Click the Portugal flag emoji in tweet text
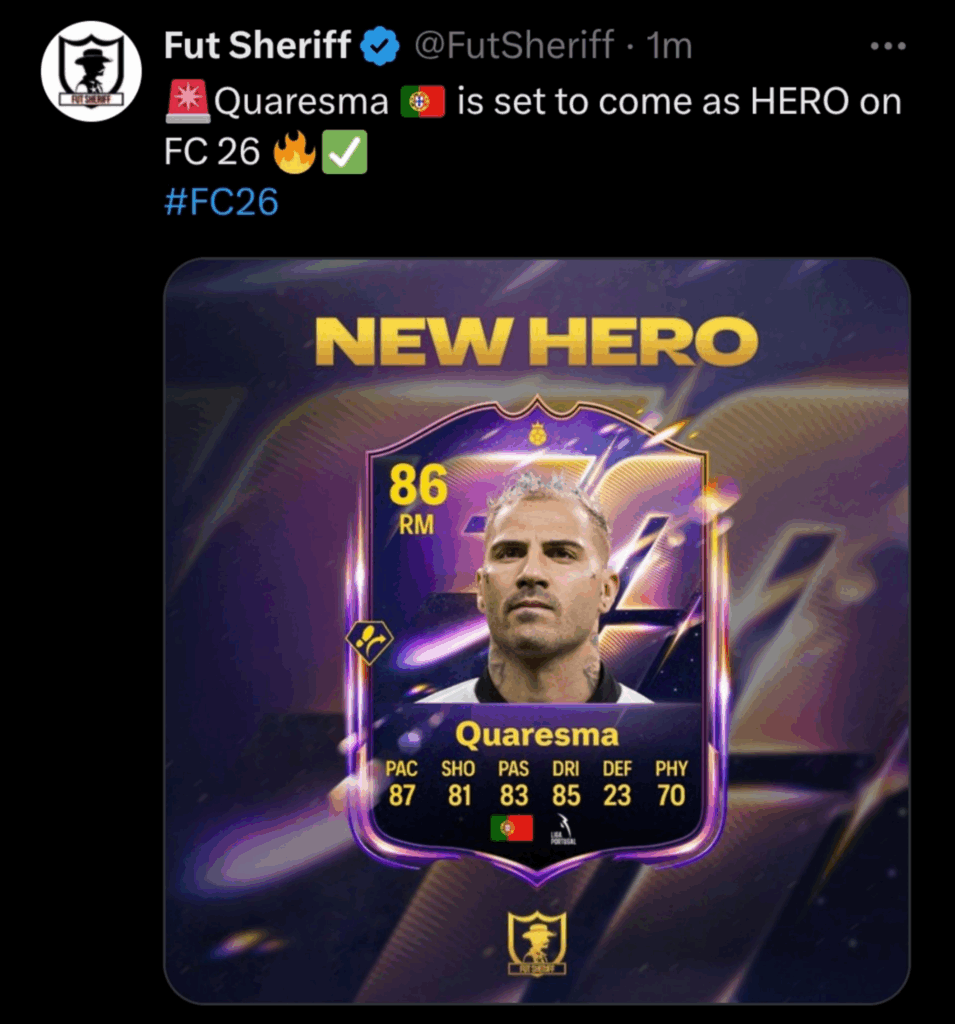Viewport: 955px width, 1024px height. click(x=423, y=102)
